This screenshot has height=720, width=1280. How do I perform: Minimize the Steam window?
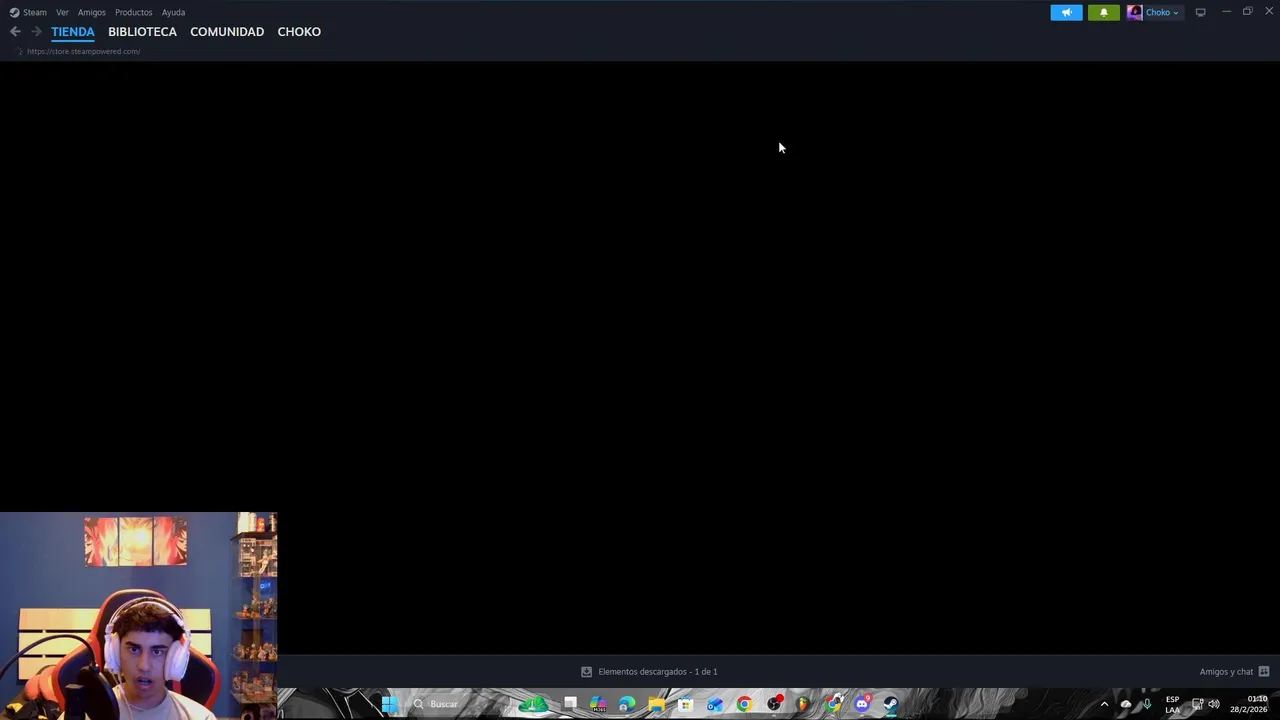pos(1226,12)
